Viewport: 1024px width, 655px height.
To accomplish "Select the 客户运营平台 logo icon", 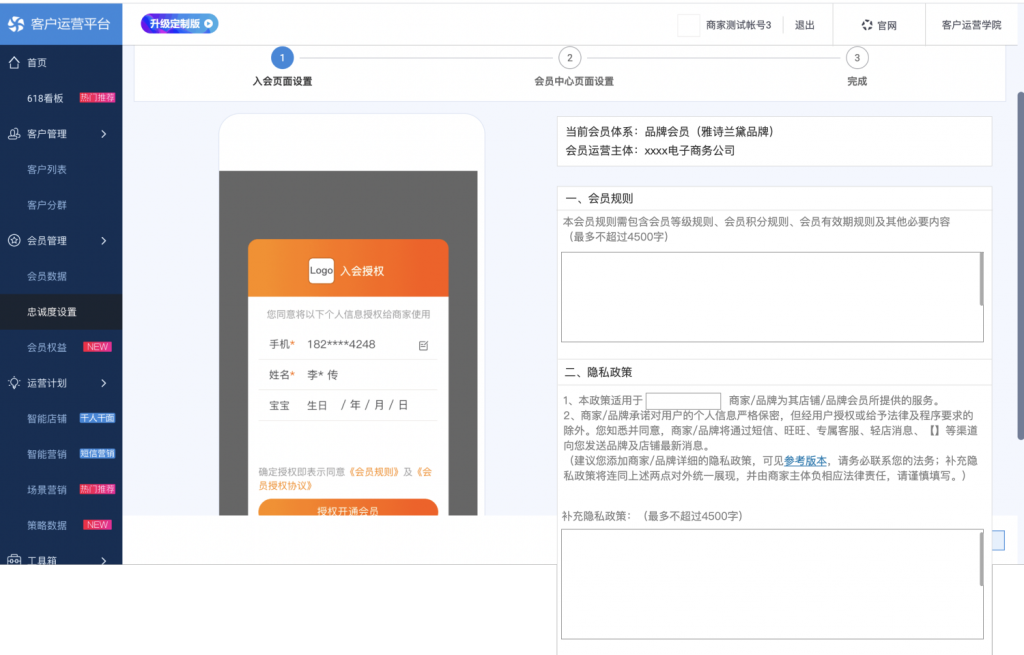I will [x=16, y=24].
